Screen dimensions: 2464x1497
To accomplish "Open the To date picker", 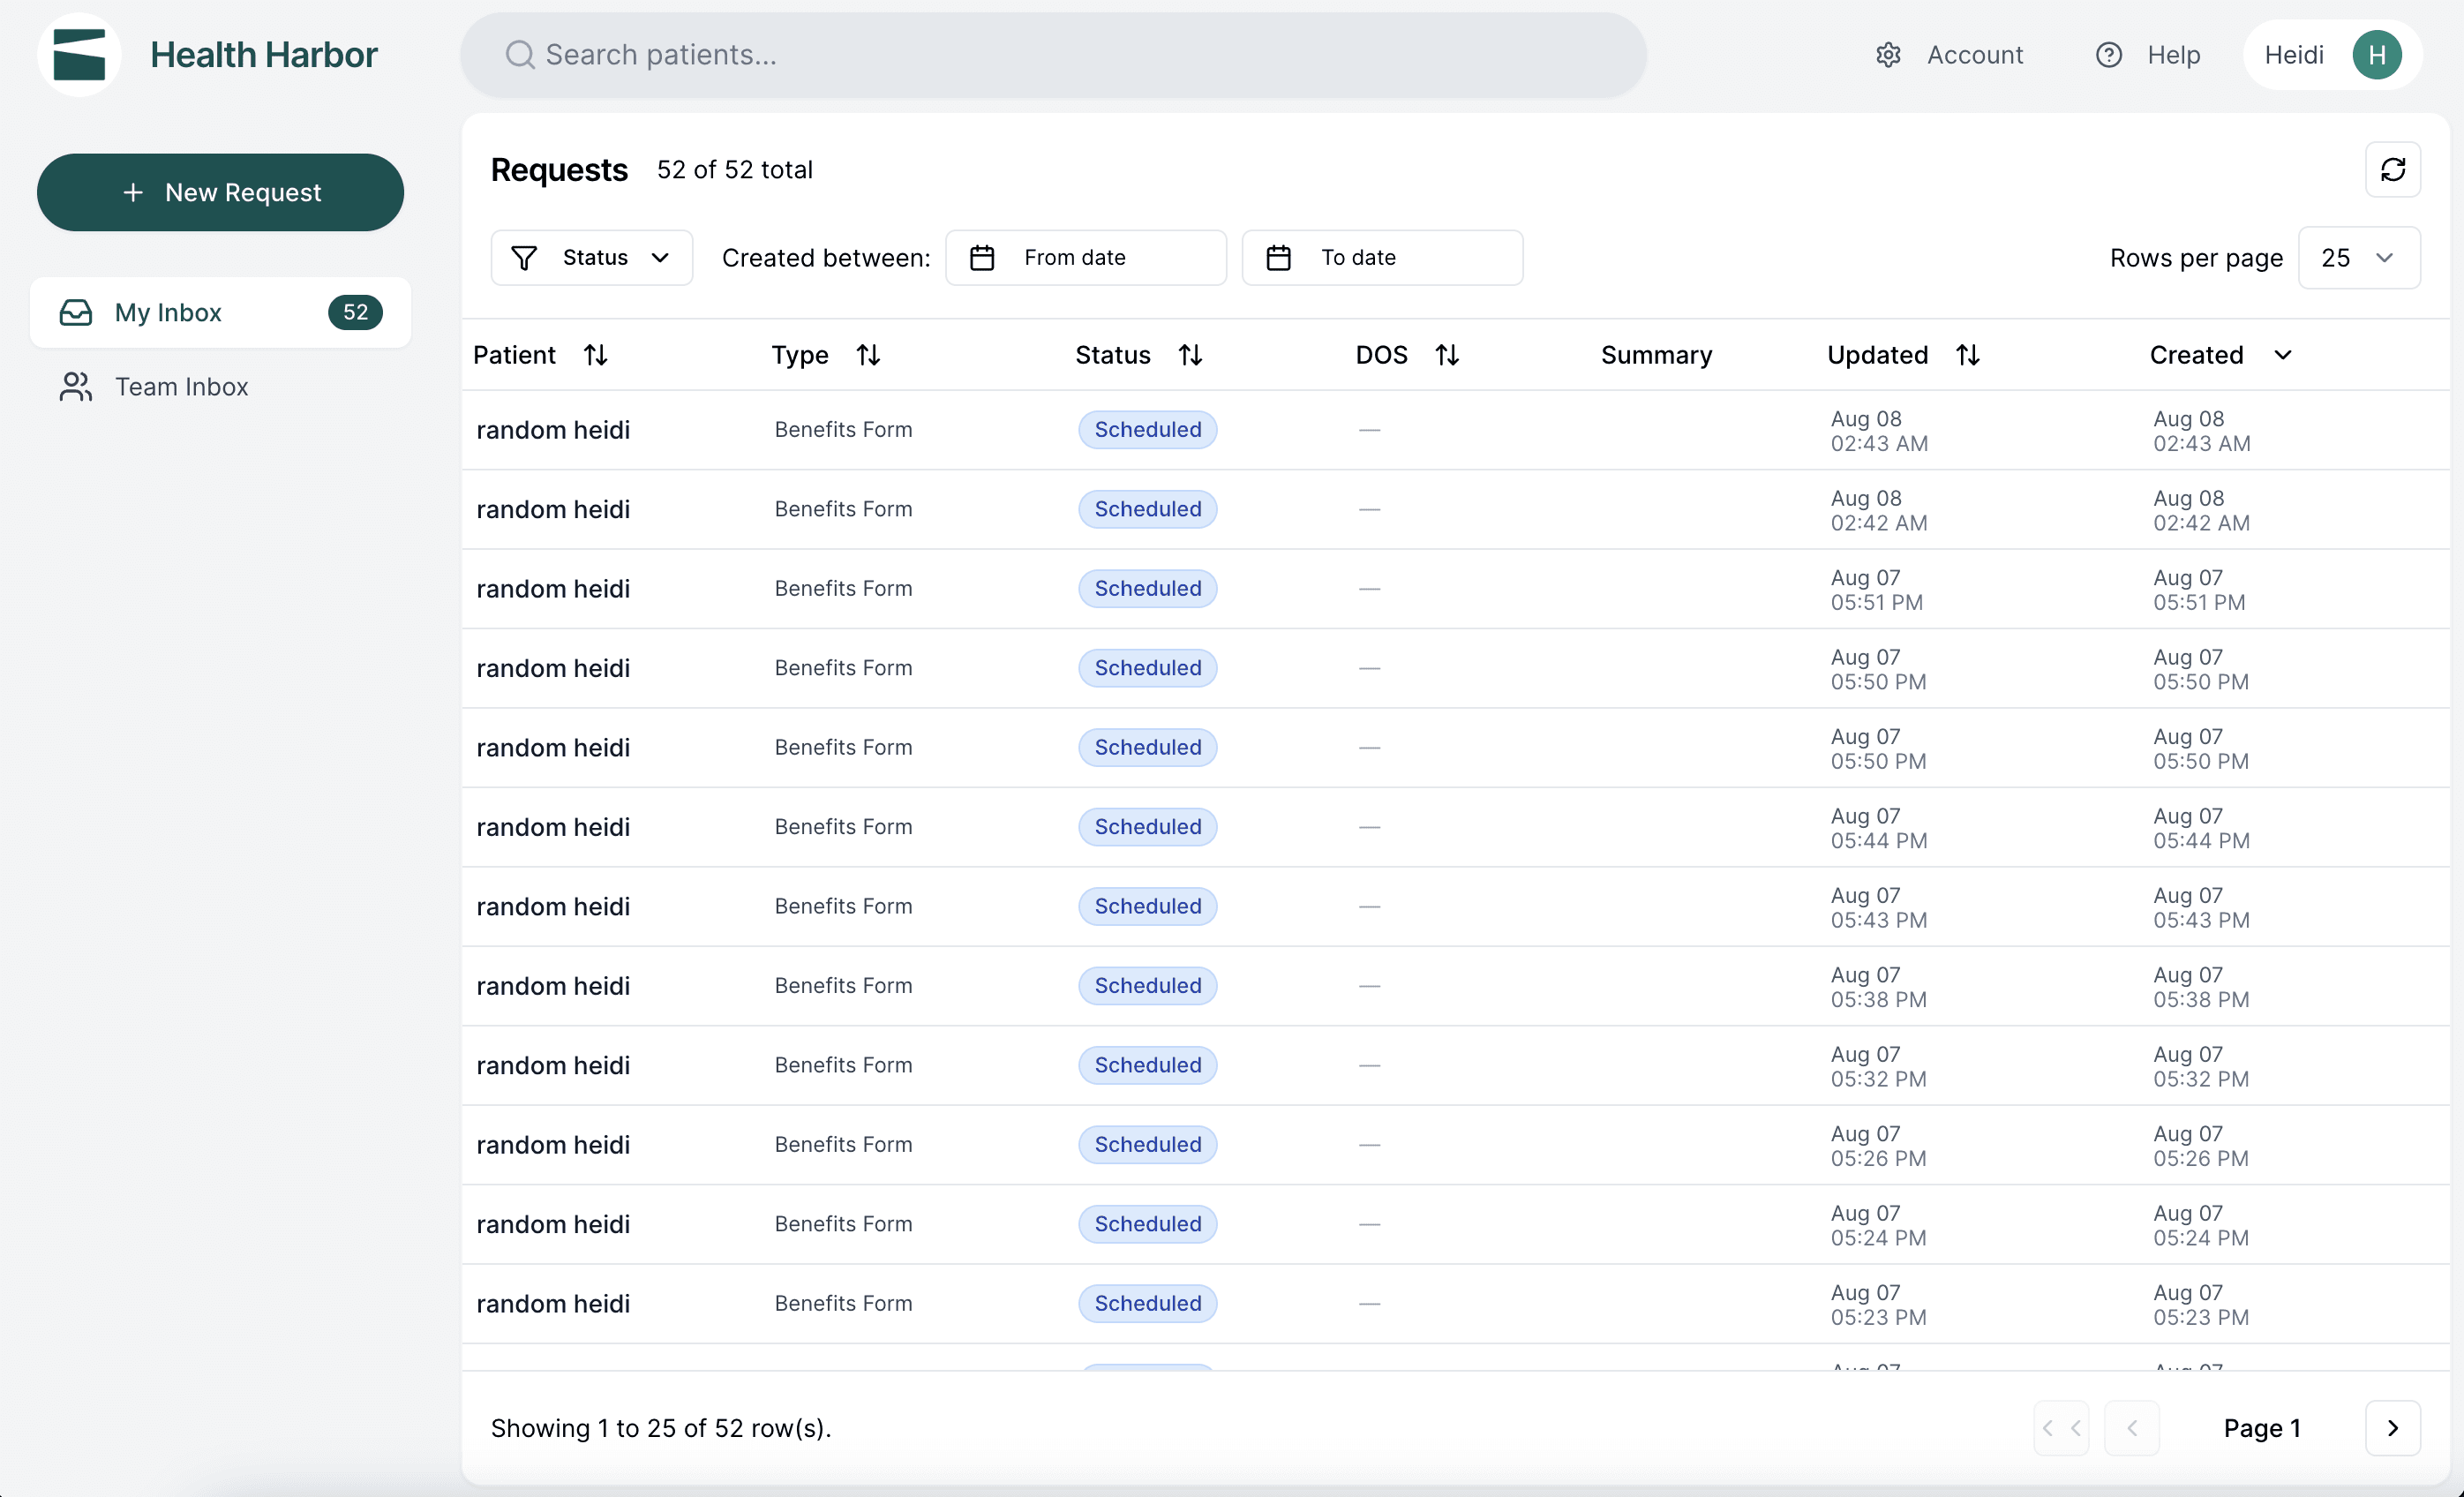I will click(x=1381, y=258).
